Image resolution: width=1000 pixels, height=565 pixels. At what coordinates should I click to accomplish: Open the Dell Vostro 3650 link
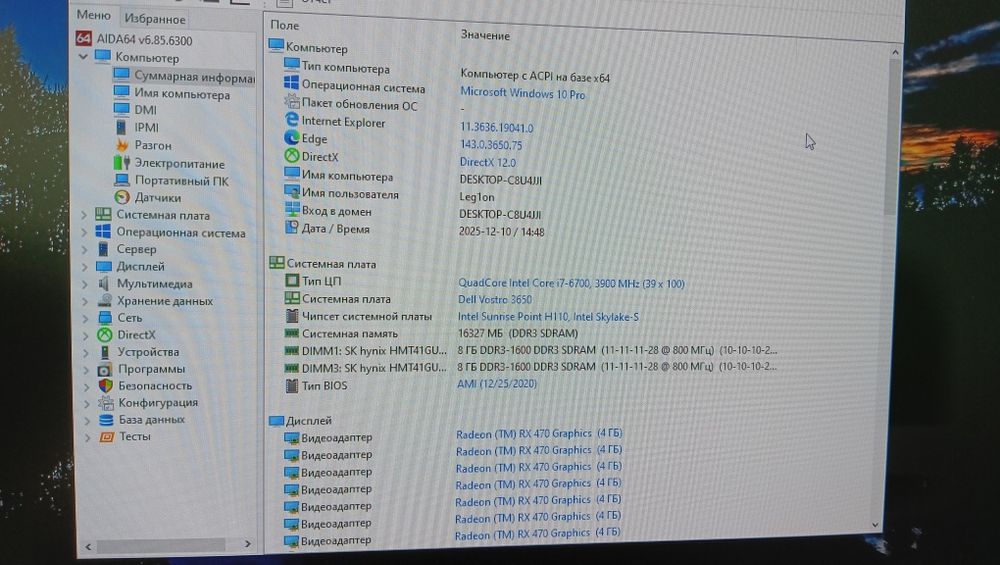point(495,299)
